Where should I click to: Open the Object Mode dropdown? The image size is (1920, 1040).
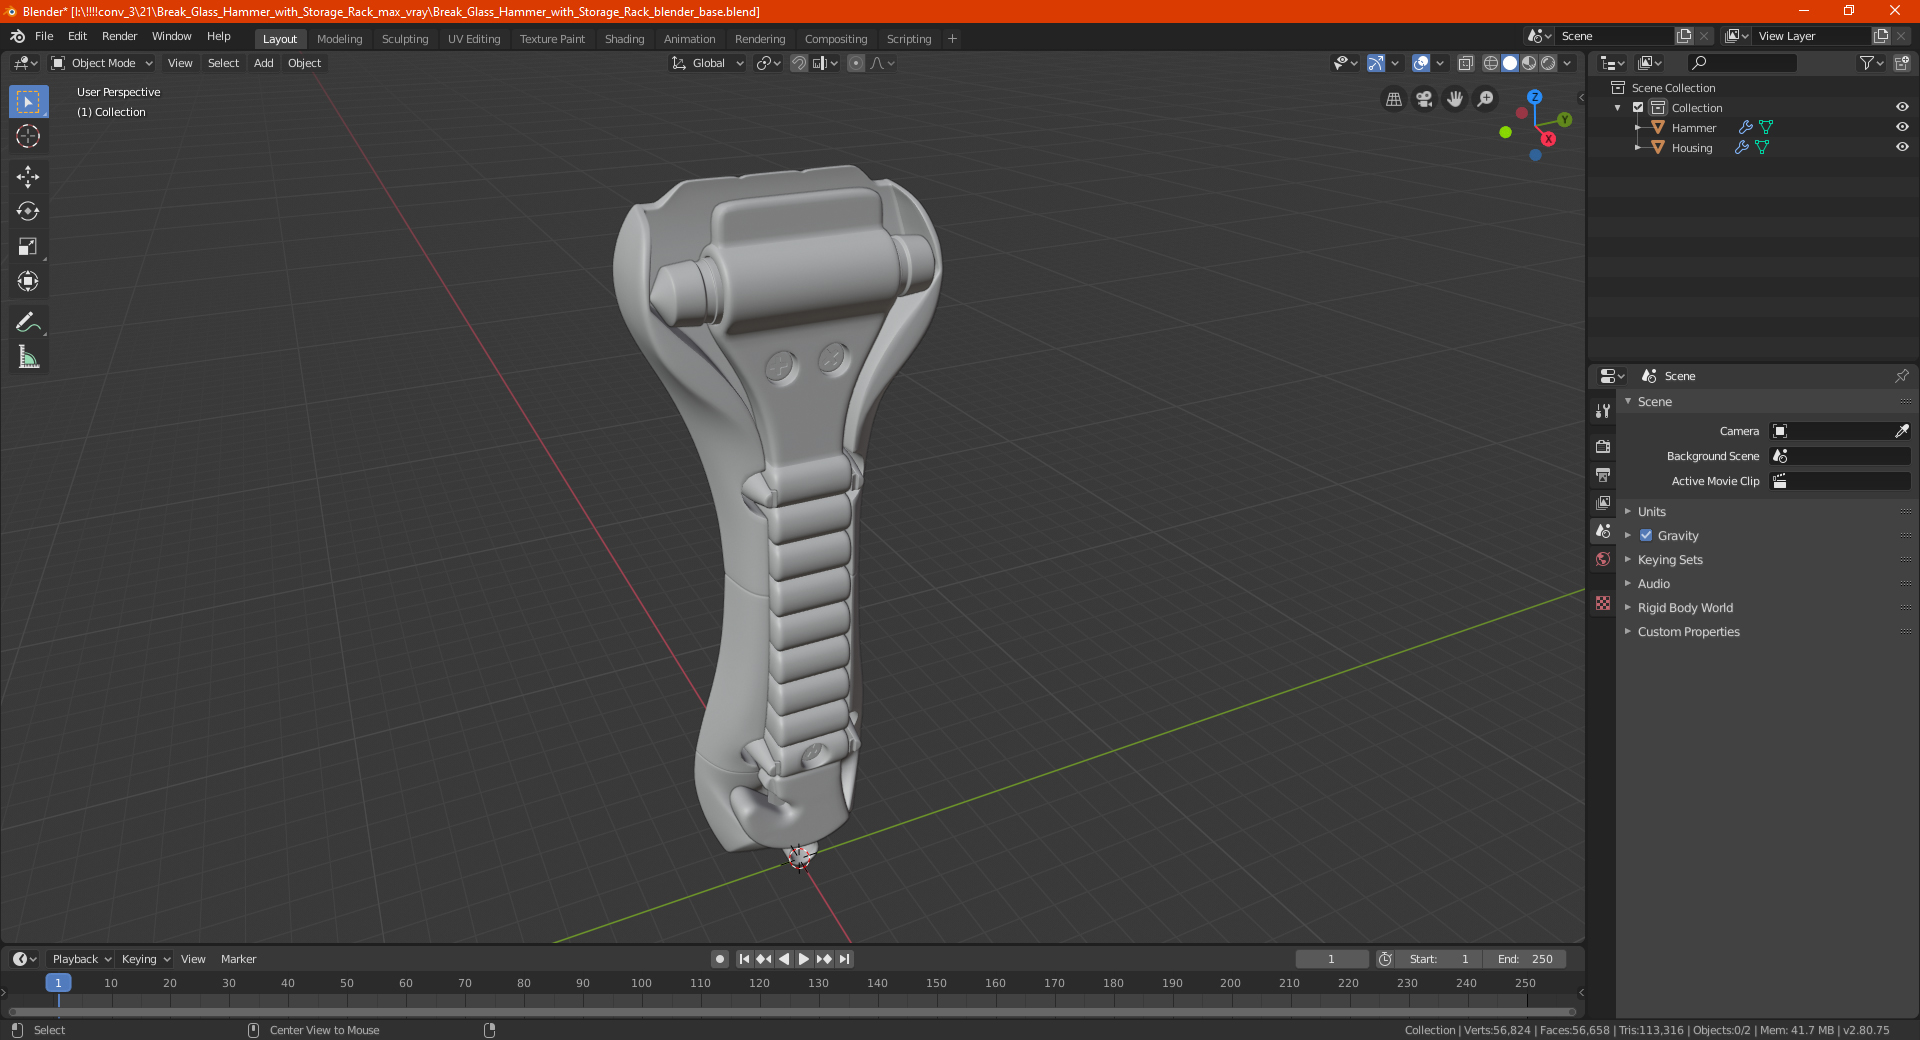click(x=103, y=63)
